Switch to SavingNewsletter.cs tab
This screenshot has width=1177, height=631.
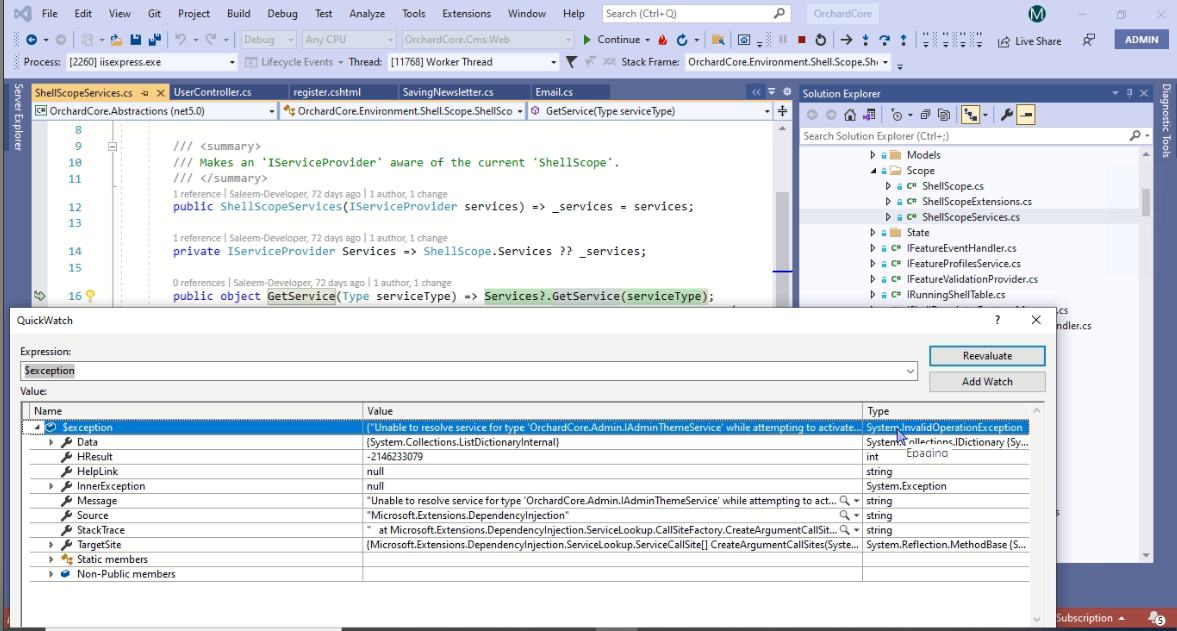447,92
